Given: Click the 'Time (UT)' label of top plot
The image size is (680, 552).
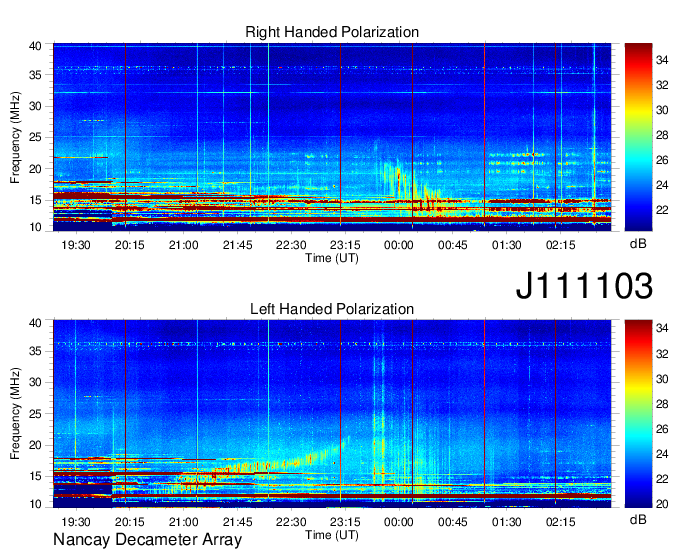Looking at the screenshot, I should [332, 258].
